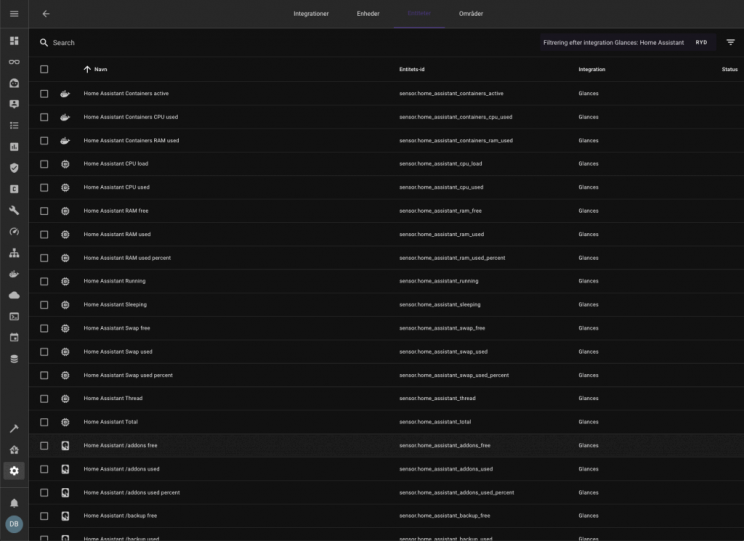Check the Swap used row checkbox
This screenshot has height=541, width=744.
(x=44, y=352)
